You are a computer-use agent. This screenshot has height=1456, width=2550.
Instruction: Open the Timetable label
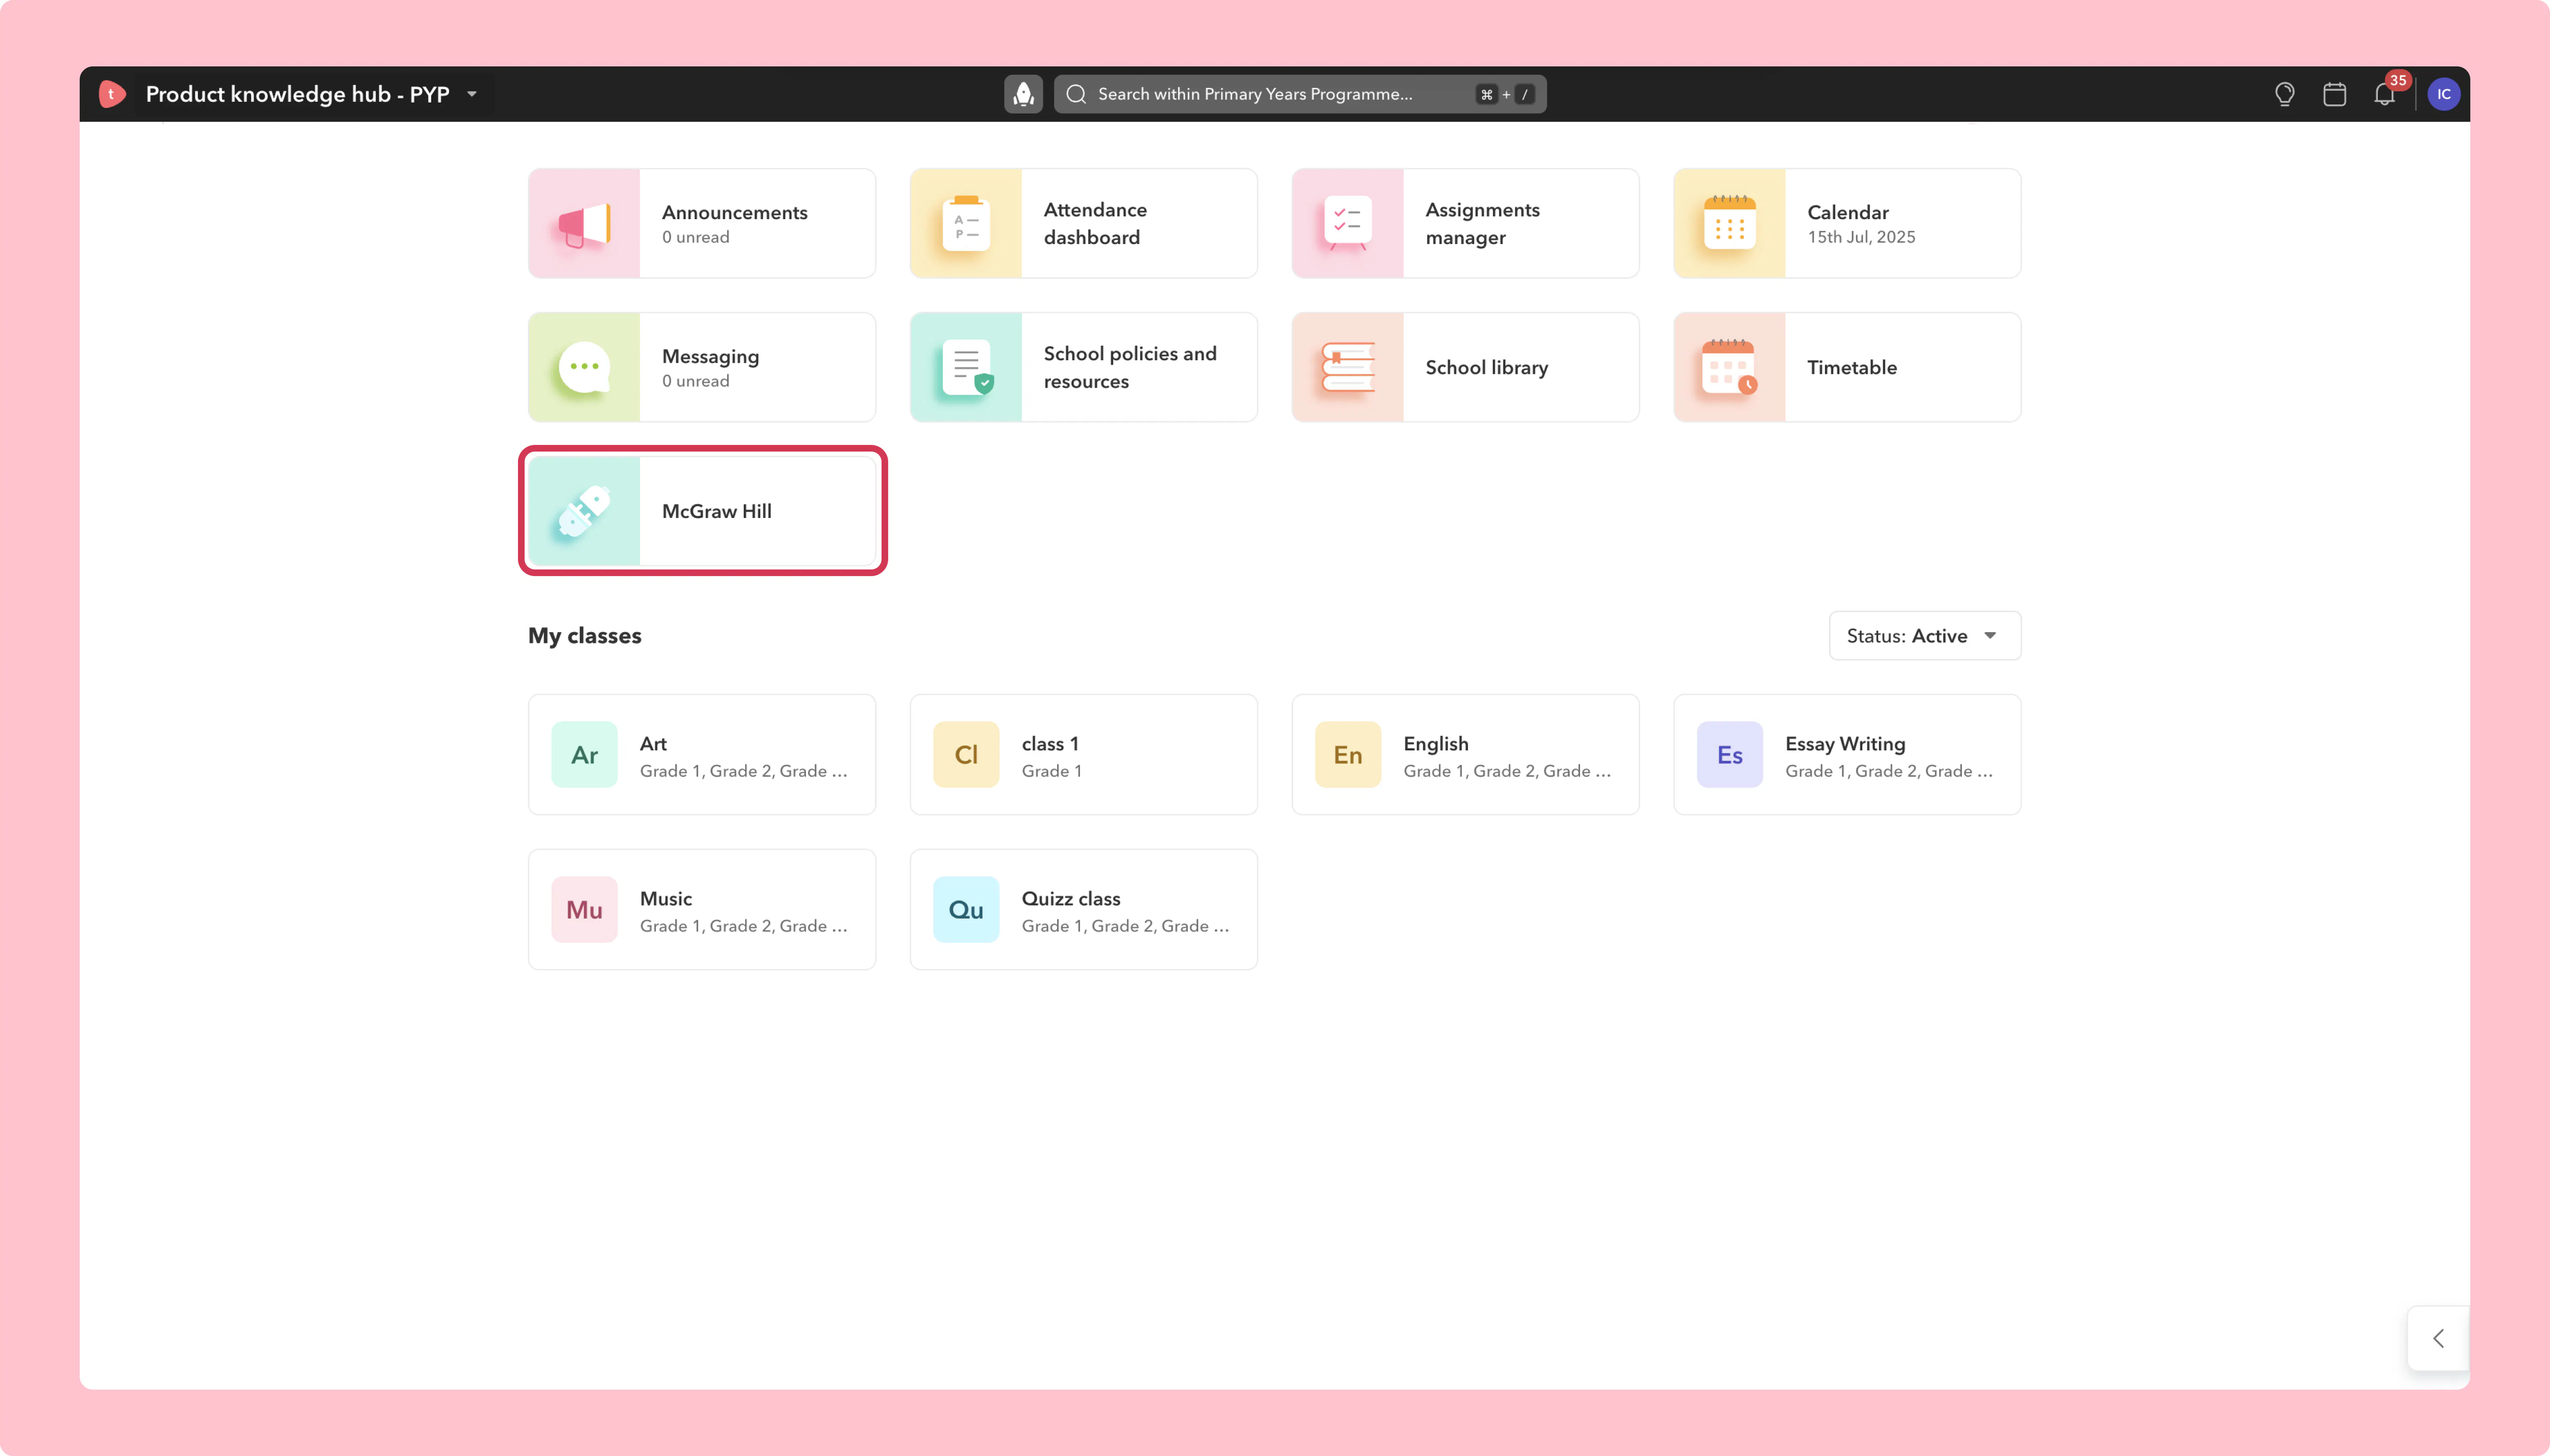coord(1852,368)
